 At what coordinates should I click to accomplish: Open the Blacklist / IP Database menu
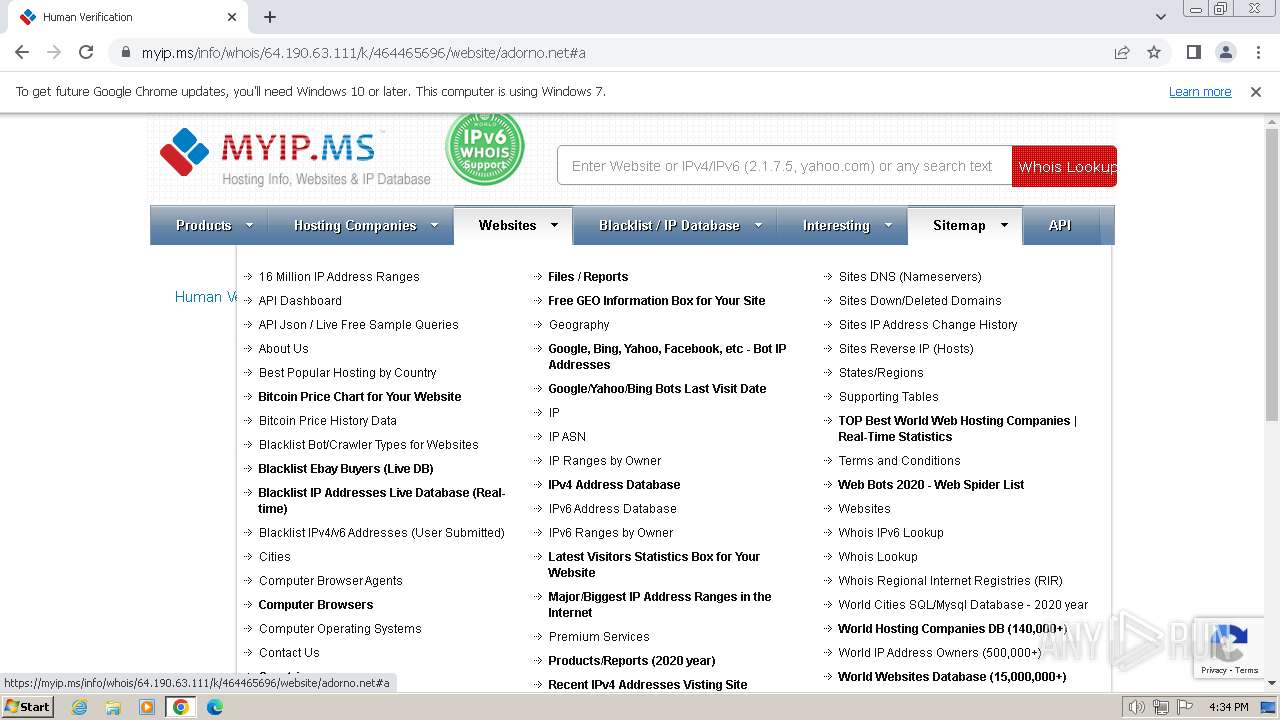(x=669, y=225)
